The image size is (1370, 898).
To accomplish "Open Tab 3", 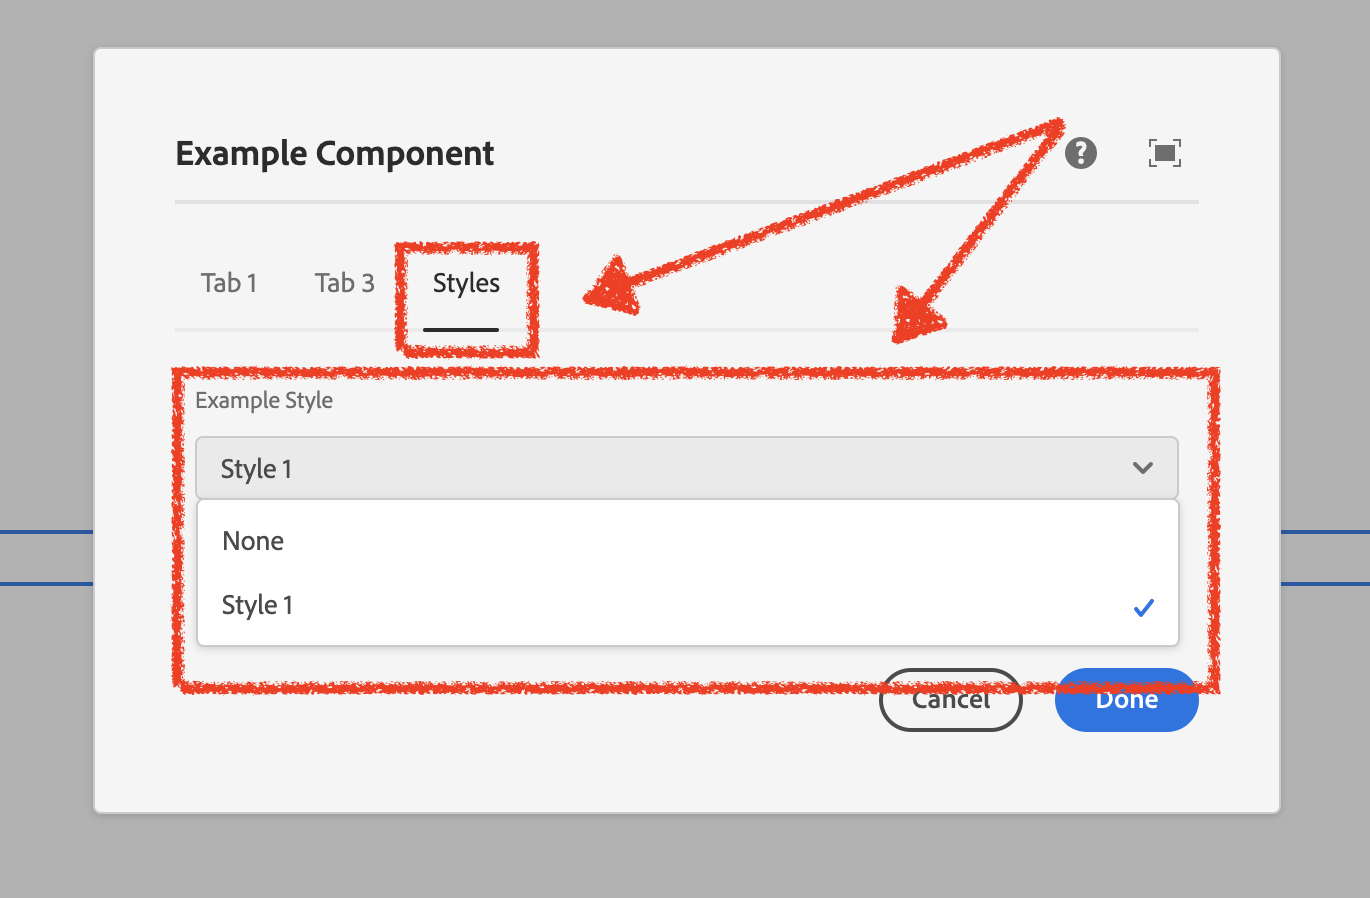I will pos(345,283).
